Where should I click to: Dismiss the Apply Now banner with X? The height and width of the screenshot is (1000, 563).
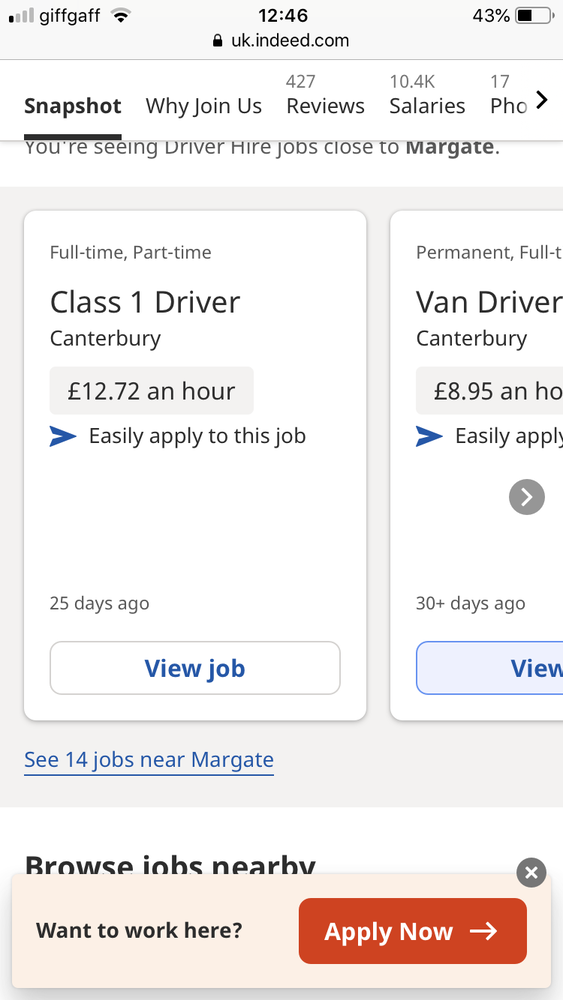[531, 872]
